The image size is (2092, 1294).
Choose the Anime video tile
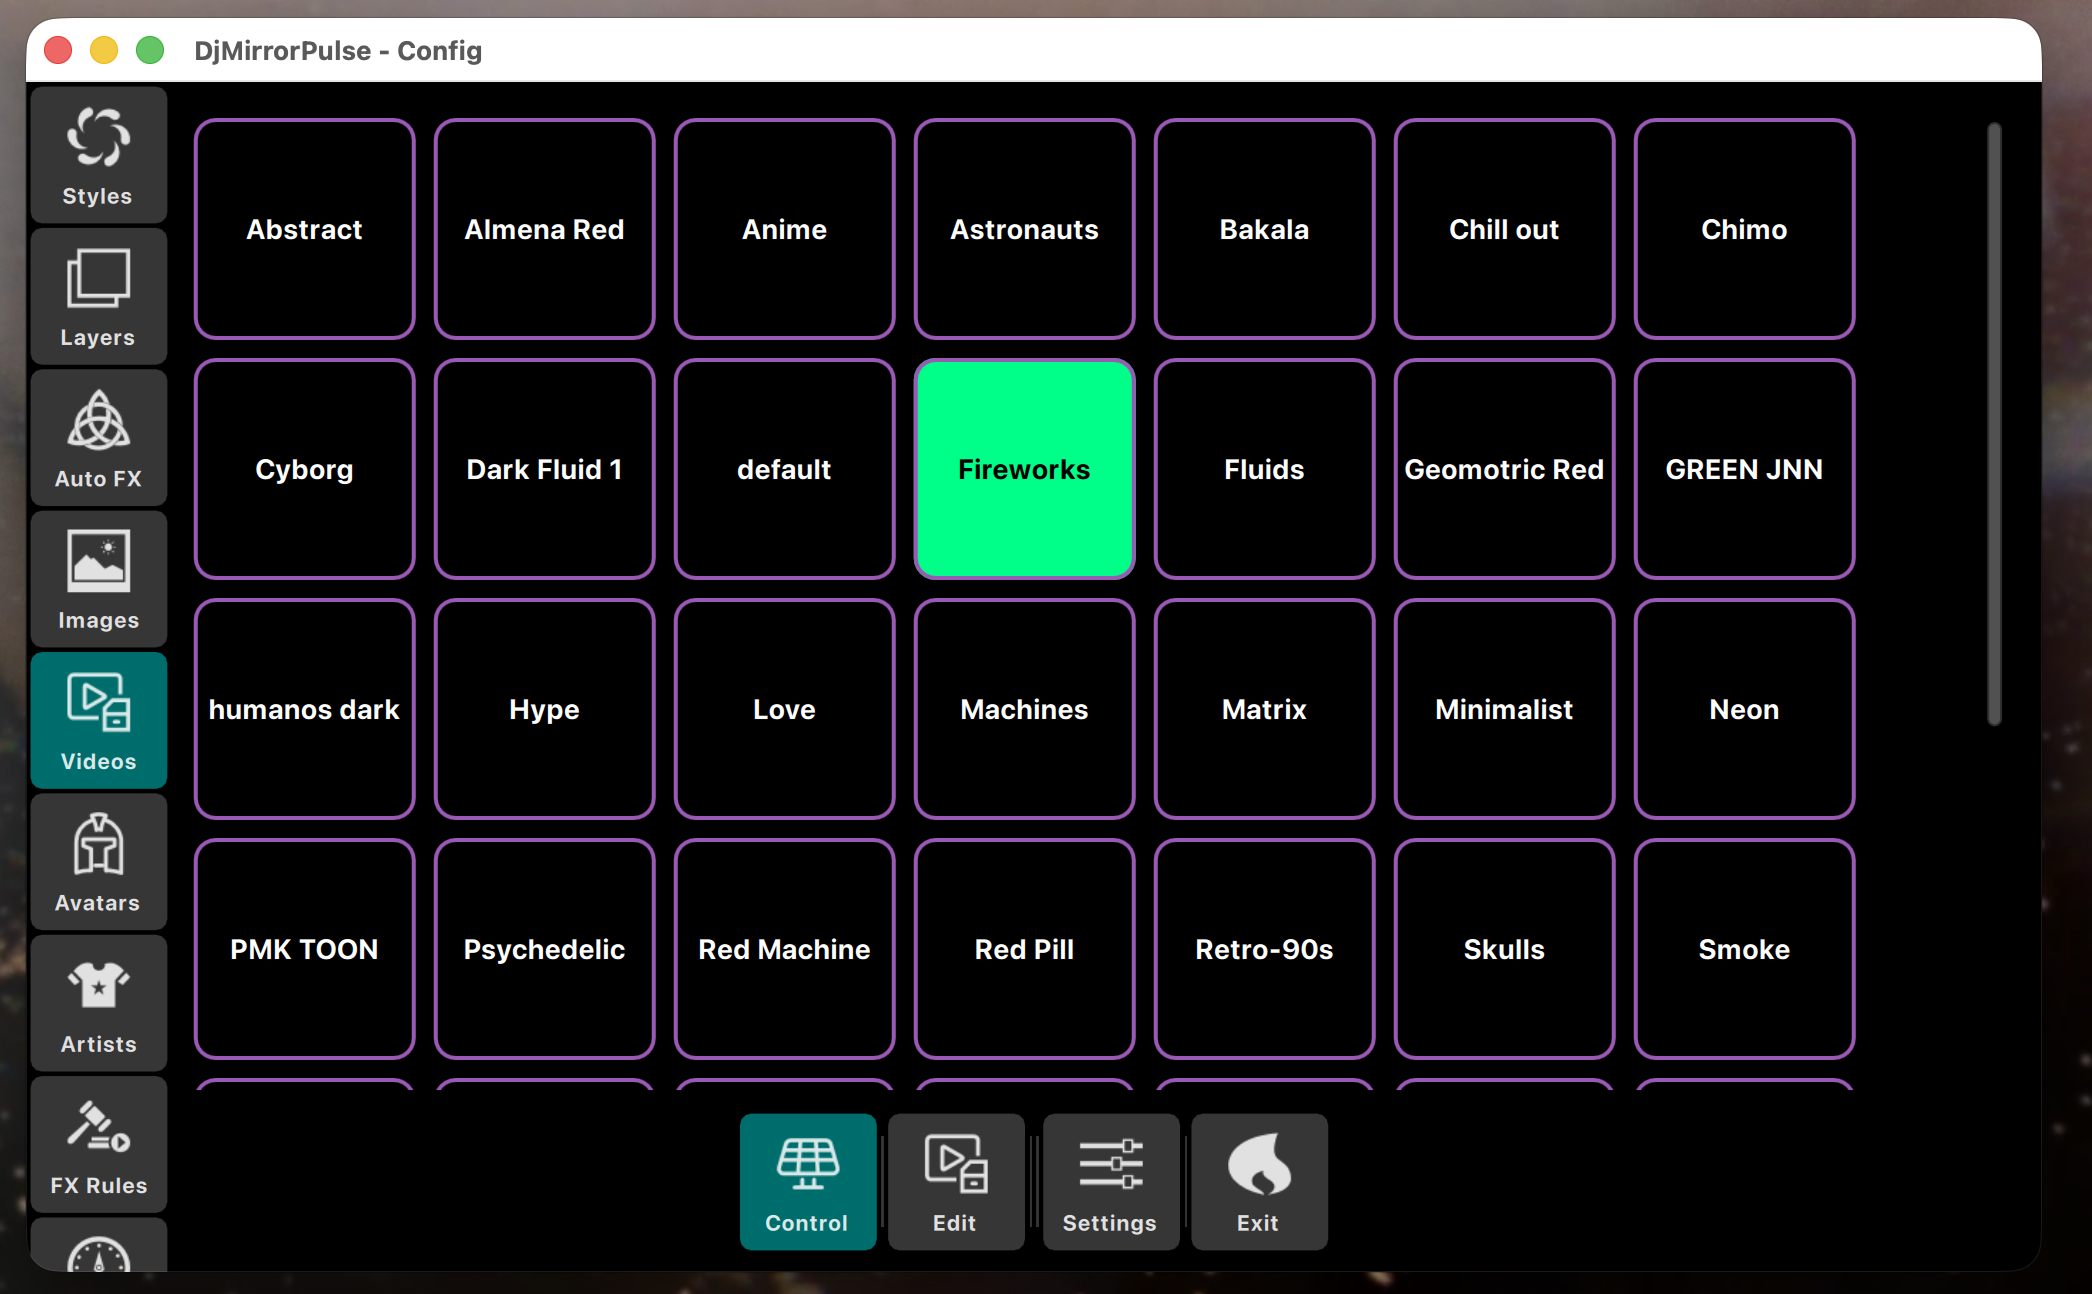point(785,229)
